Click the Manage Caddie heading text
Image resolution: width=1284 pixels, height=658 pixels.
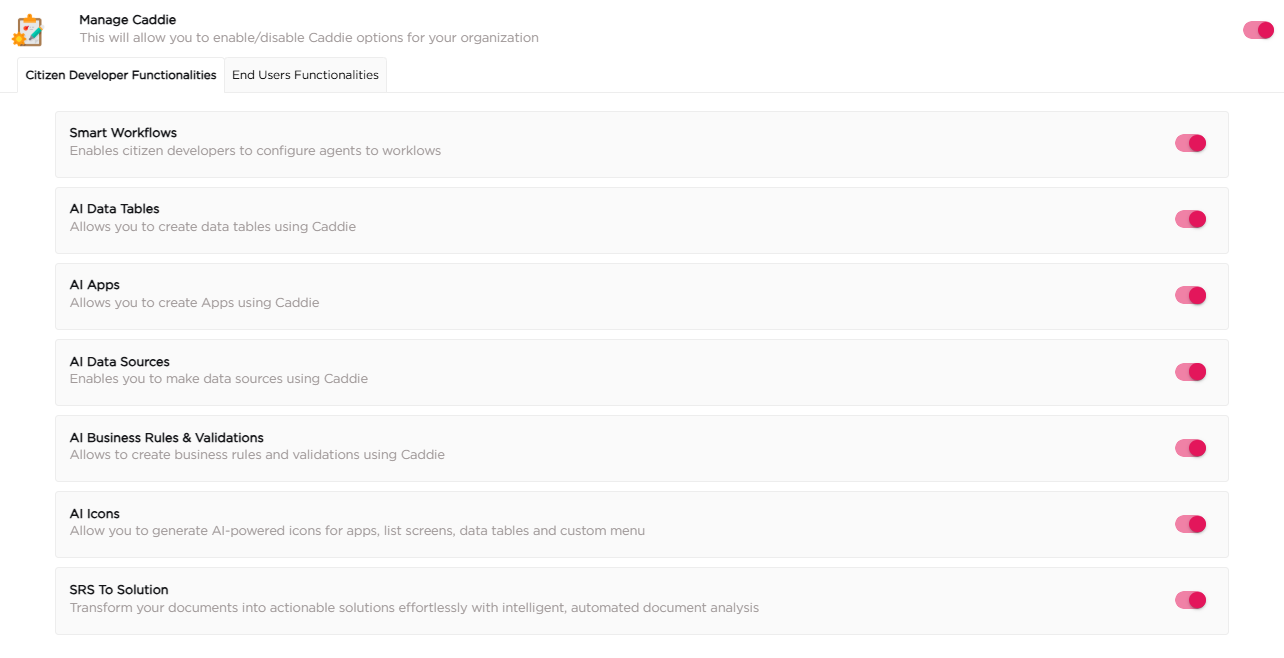point(128,20)
